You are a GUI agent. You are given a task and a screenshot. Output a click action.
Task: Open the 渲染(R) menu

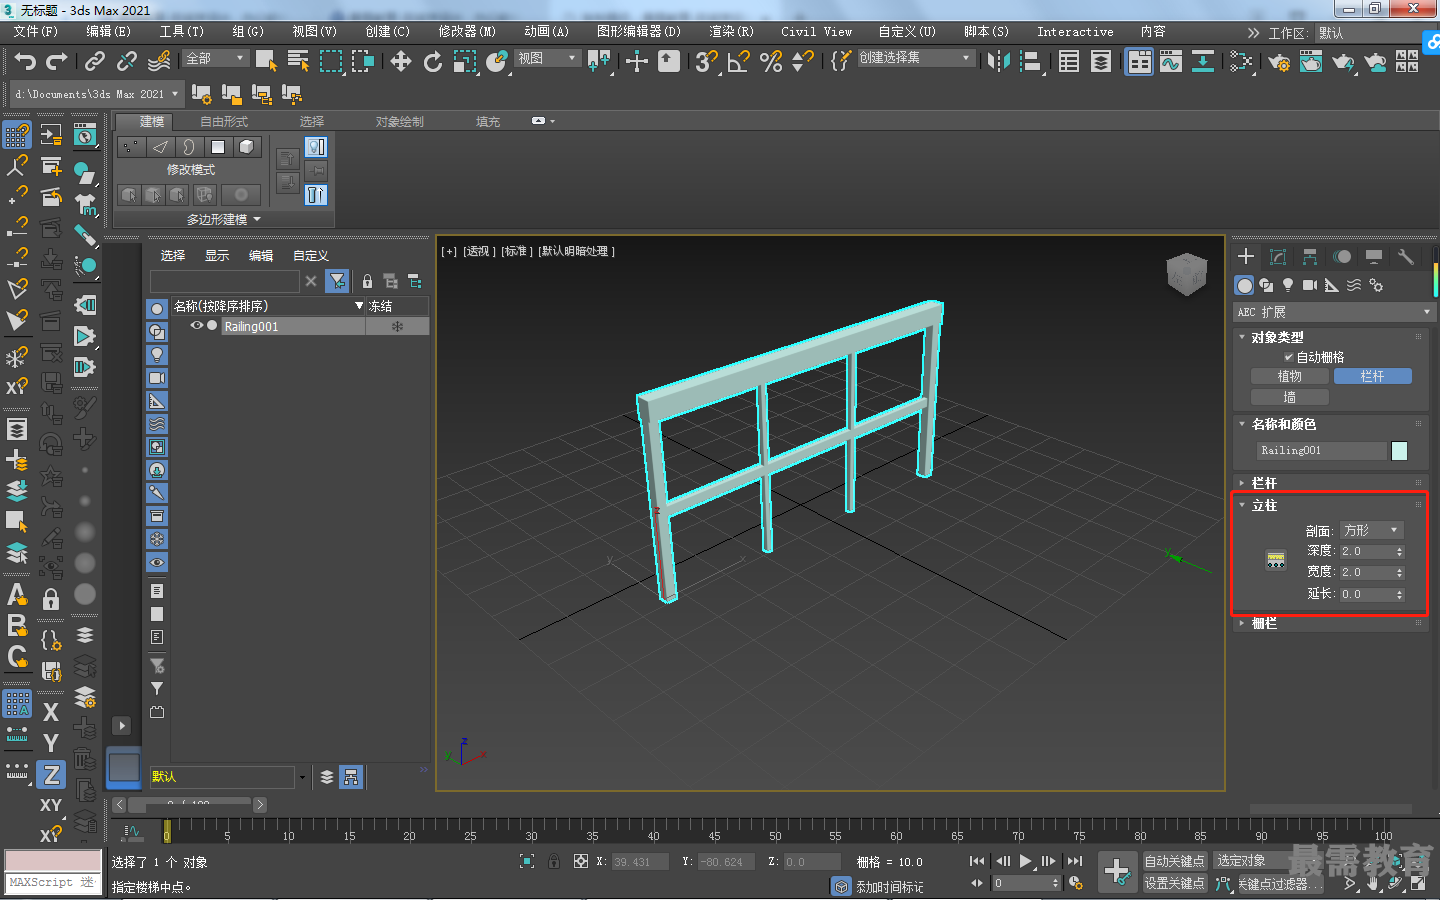(731, 32)
